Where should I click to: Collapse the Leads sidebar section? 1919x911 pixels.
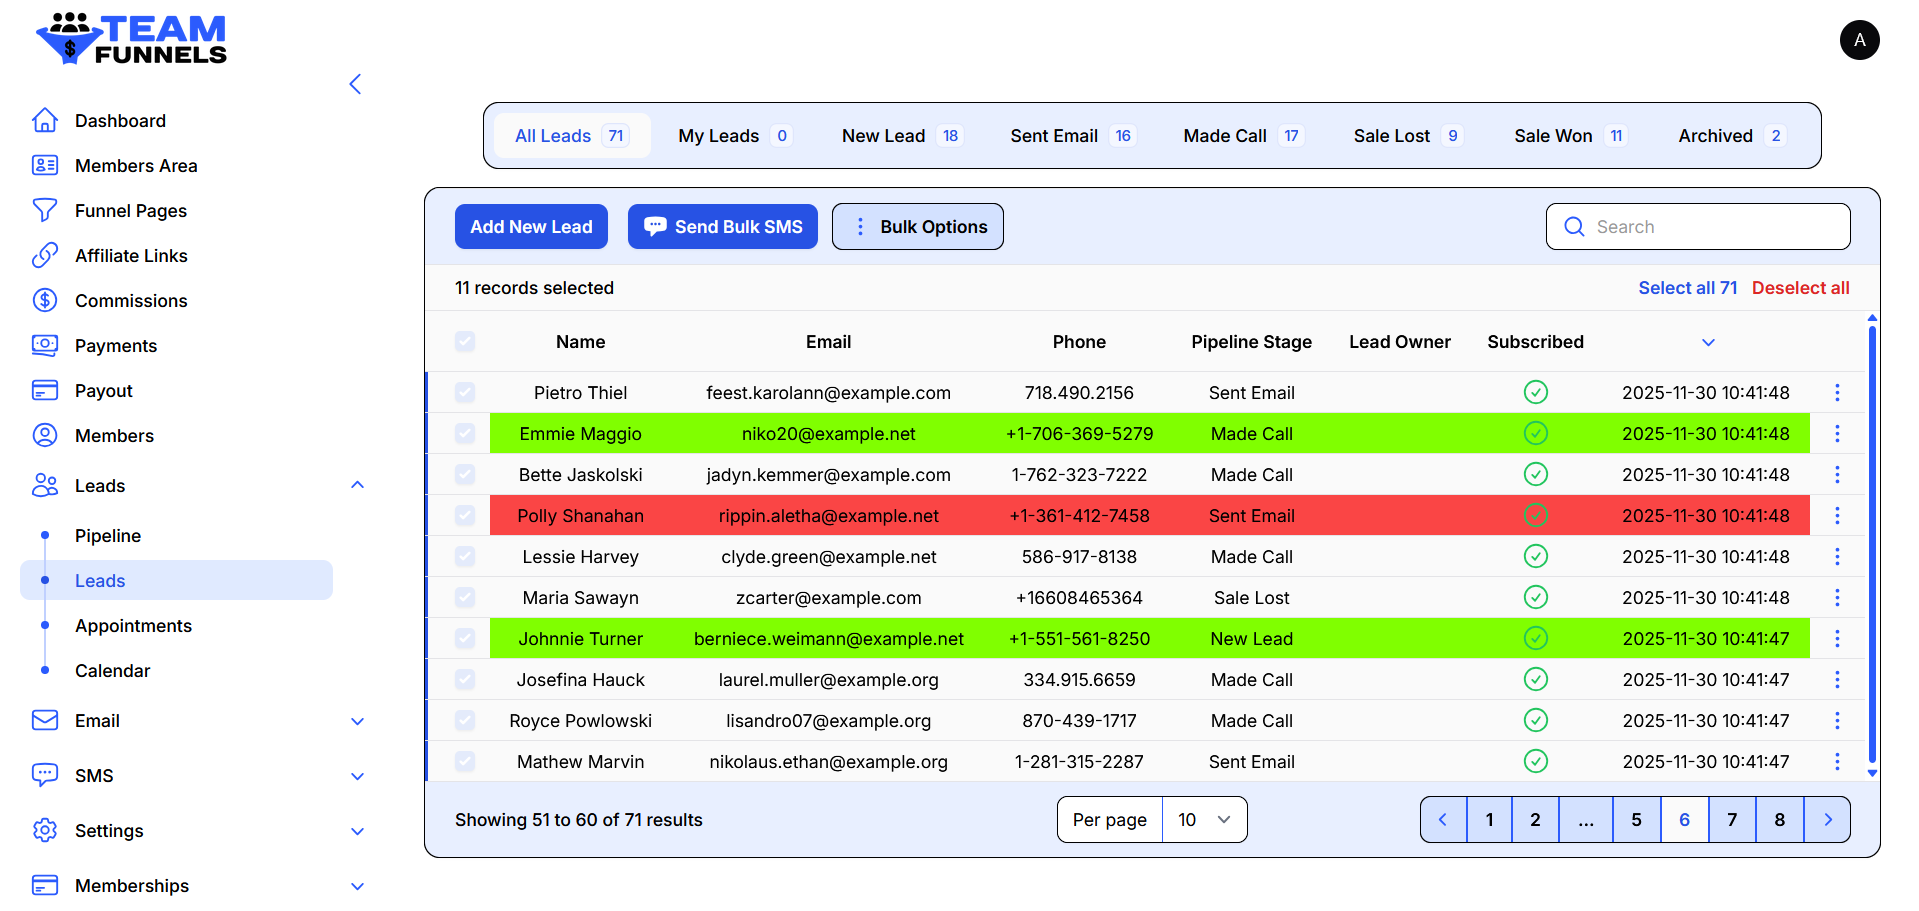357,486
